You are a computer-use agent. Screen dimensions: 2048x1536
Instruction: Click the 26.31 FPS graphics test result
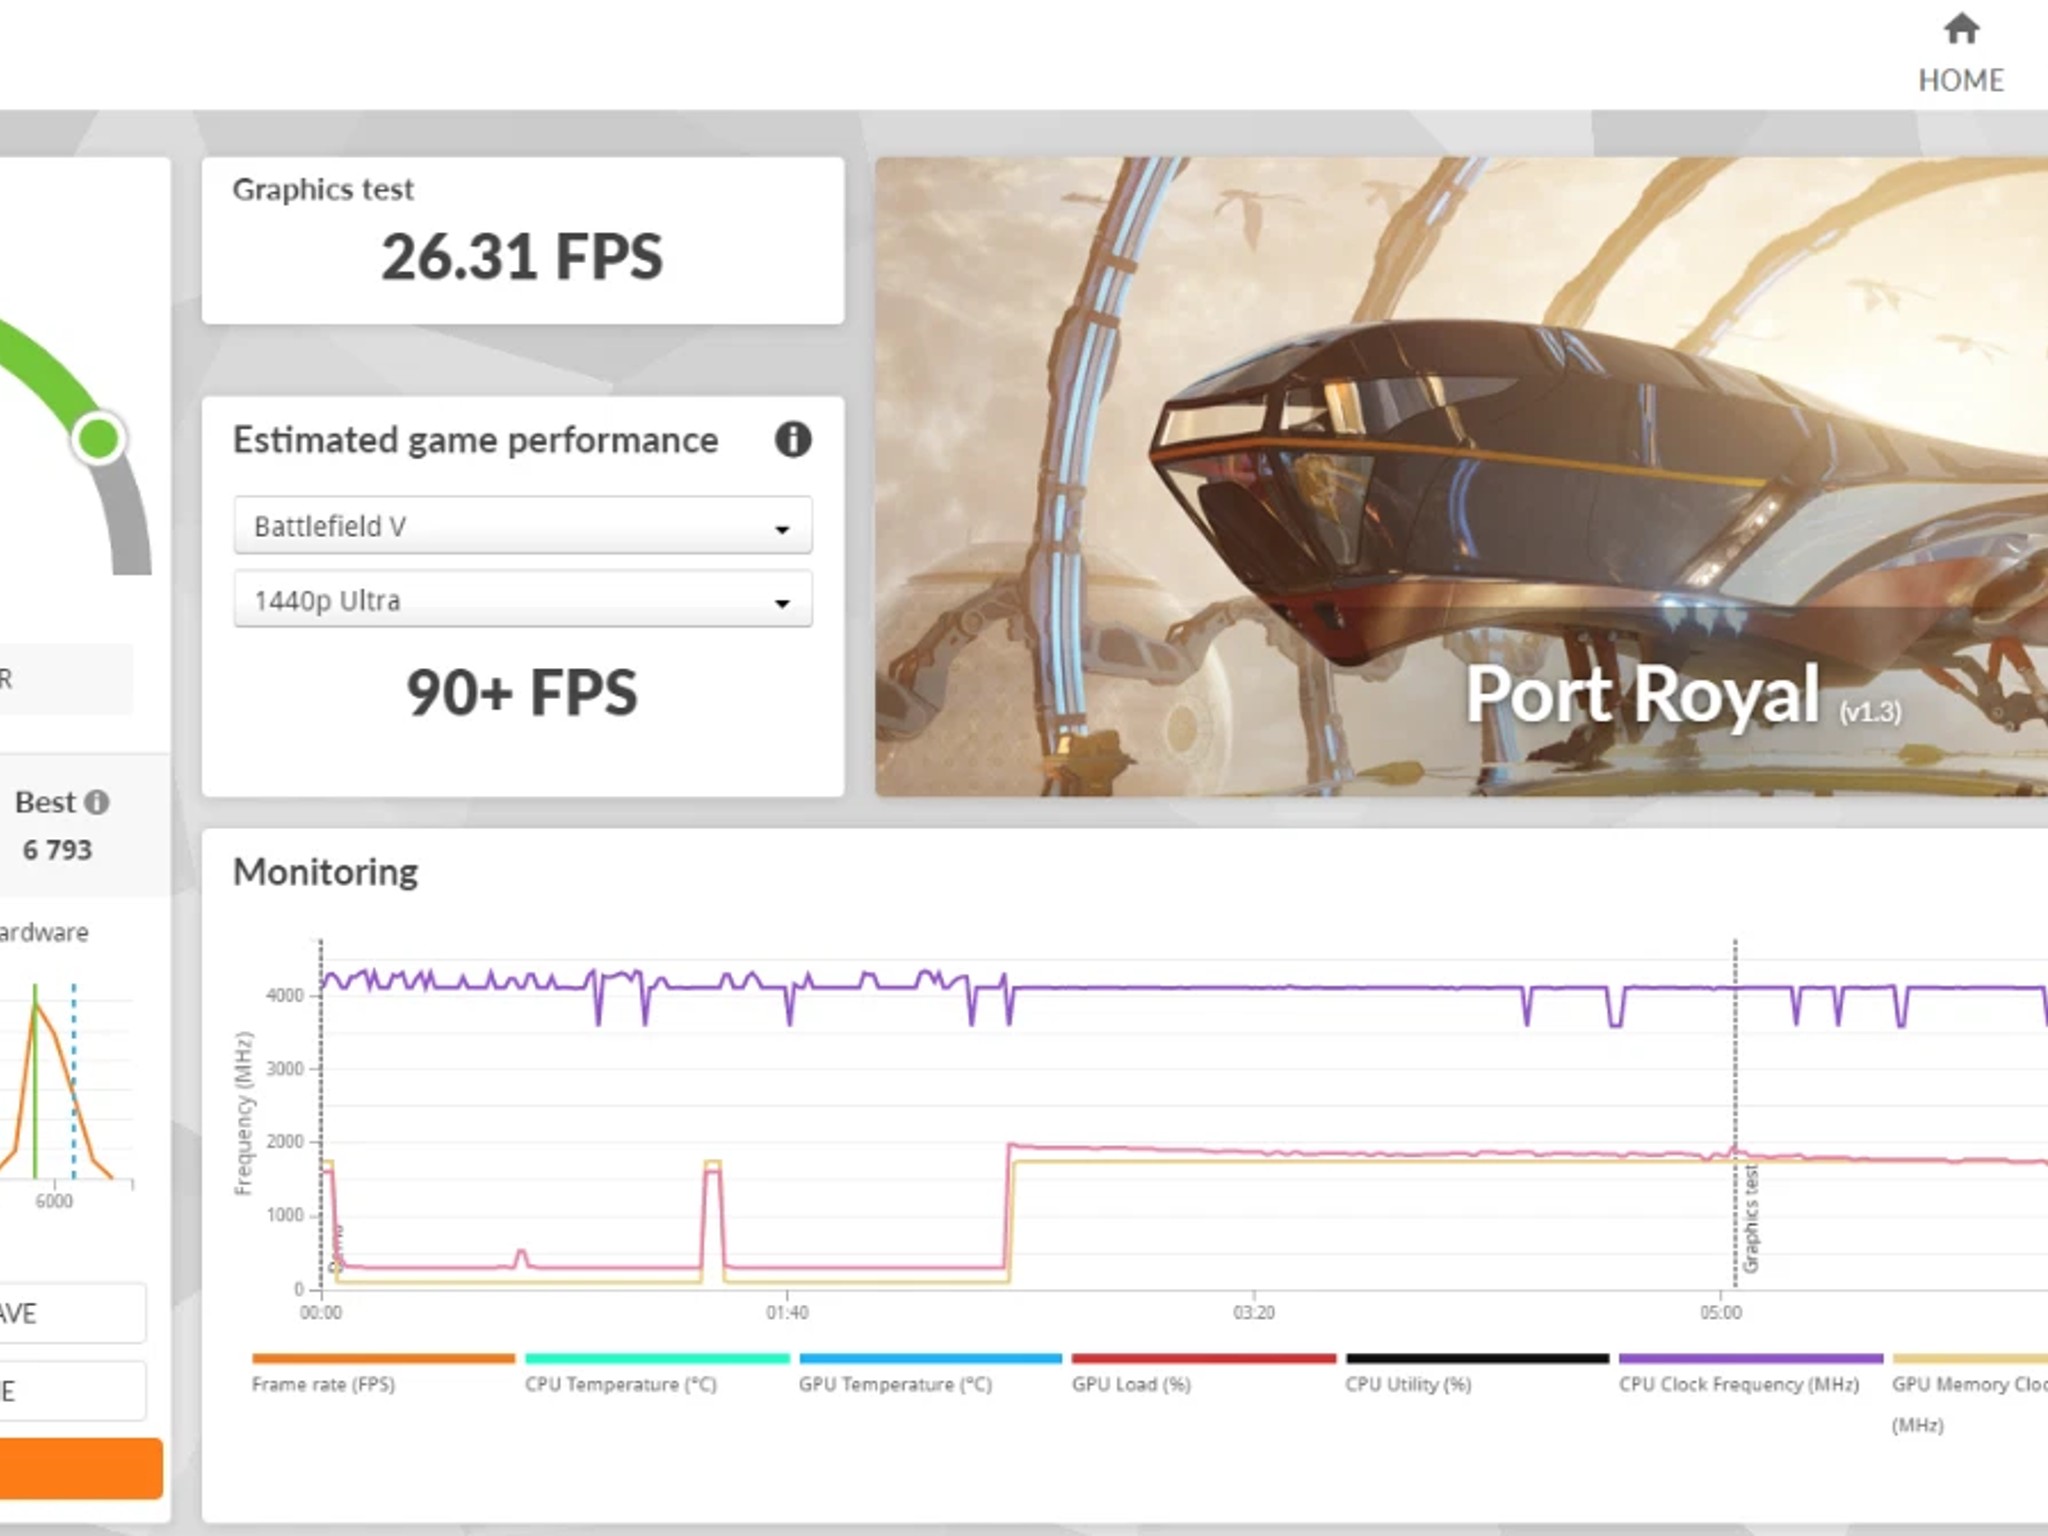click(x=522, y=257)
